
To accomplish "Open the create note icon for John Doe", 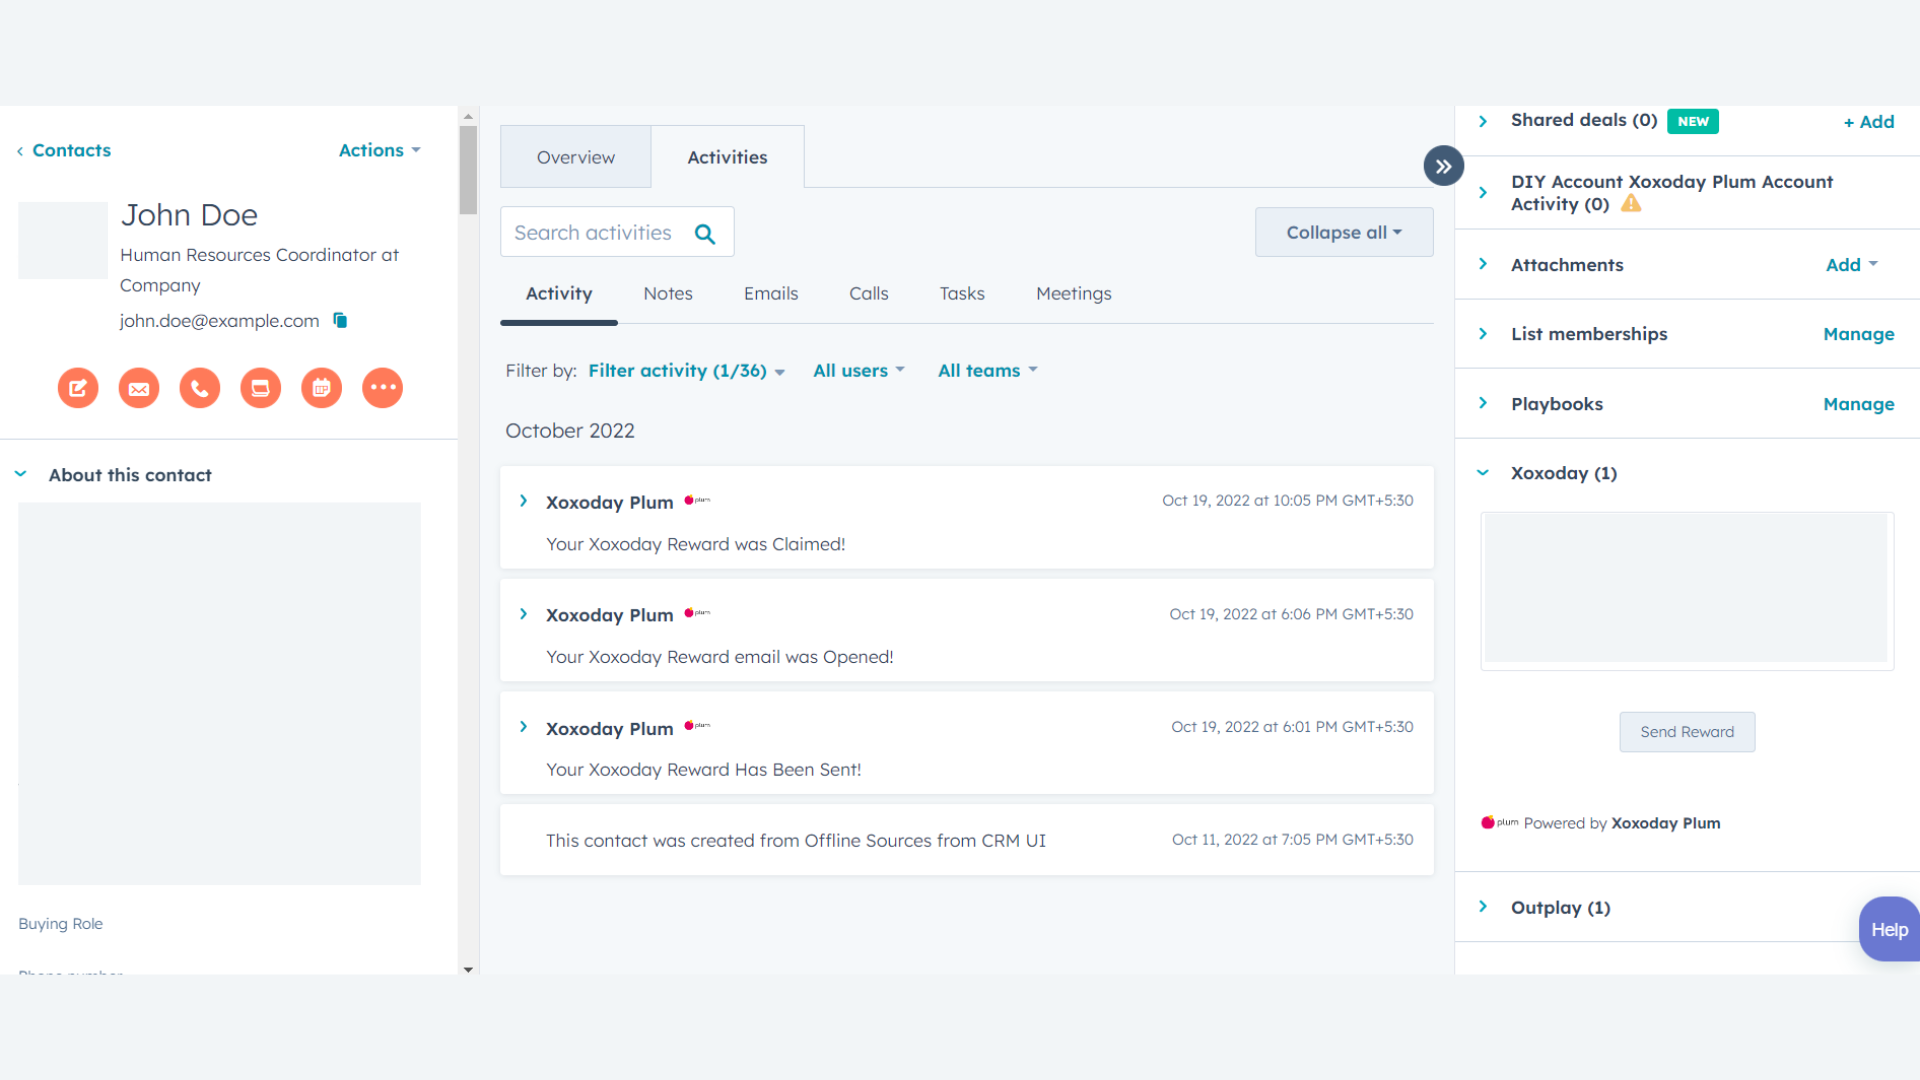I will [78, 388].
